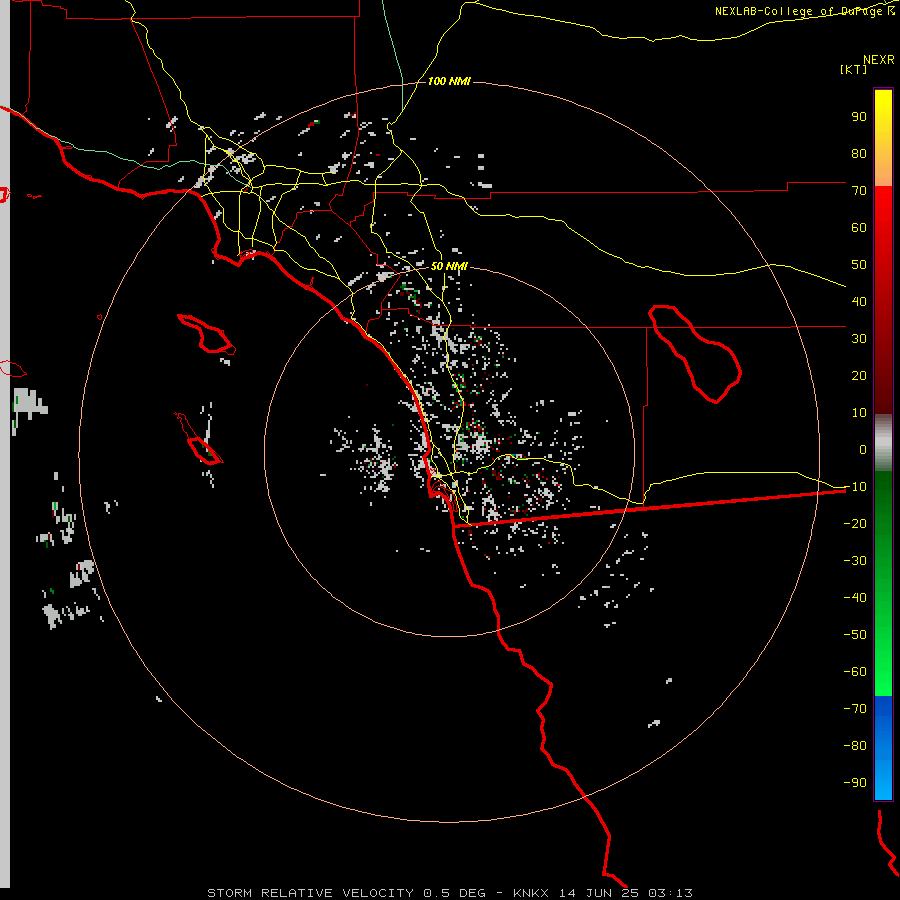Click the 60 value on velocity scale
This screenshot has width=900, height=900.
(859, 228)
